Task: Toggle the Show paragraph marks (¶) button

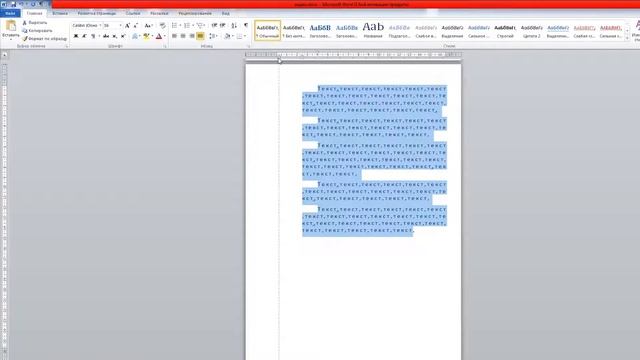Action: pyautogui.click(x=246, y=26)
